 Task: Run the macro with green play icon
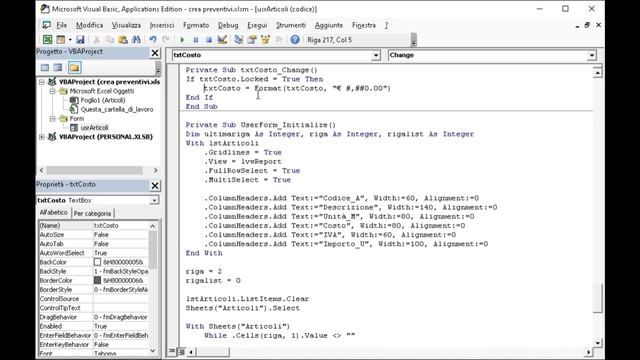tap(182, 40)
